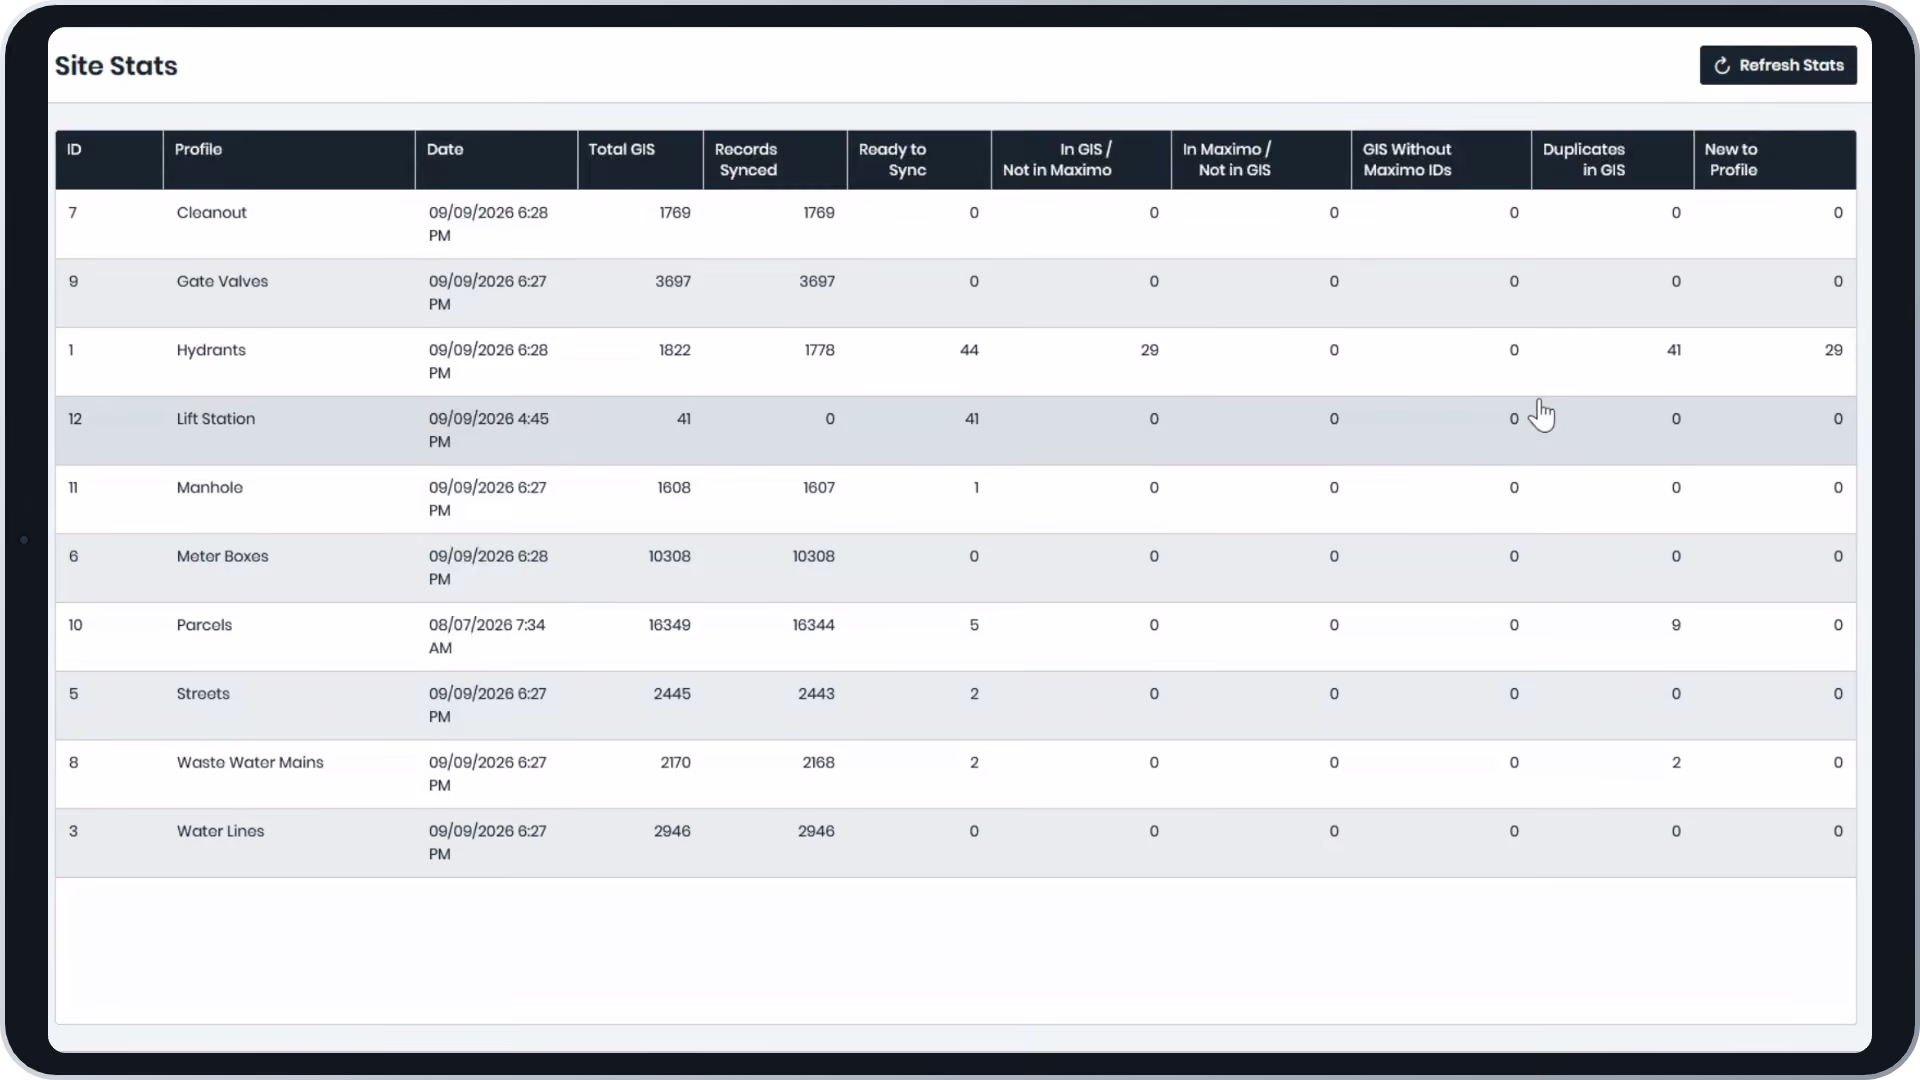Image resolution: width=1920 pixels, height=1080 pixels.
Task: Click Hydrants Records Synced value 1778
Action: coord(820,350)
